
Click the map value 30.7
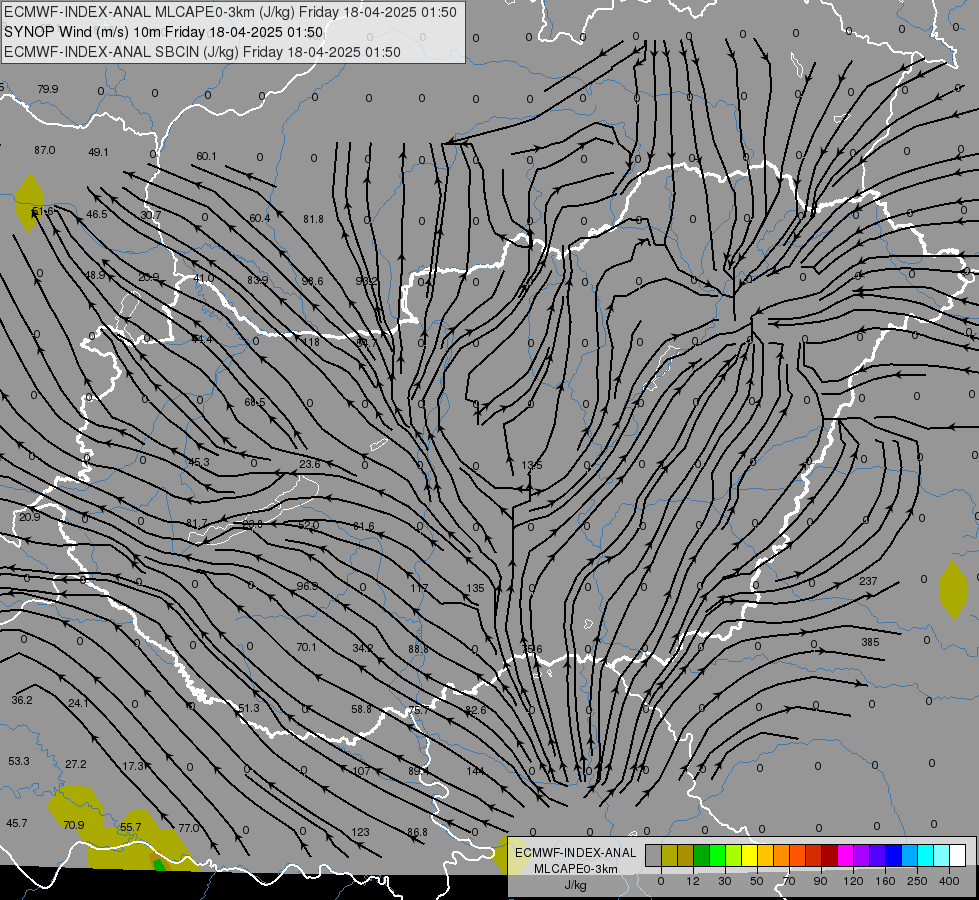pyautogui.click(x=150, y=215)
